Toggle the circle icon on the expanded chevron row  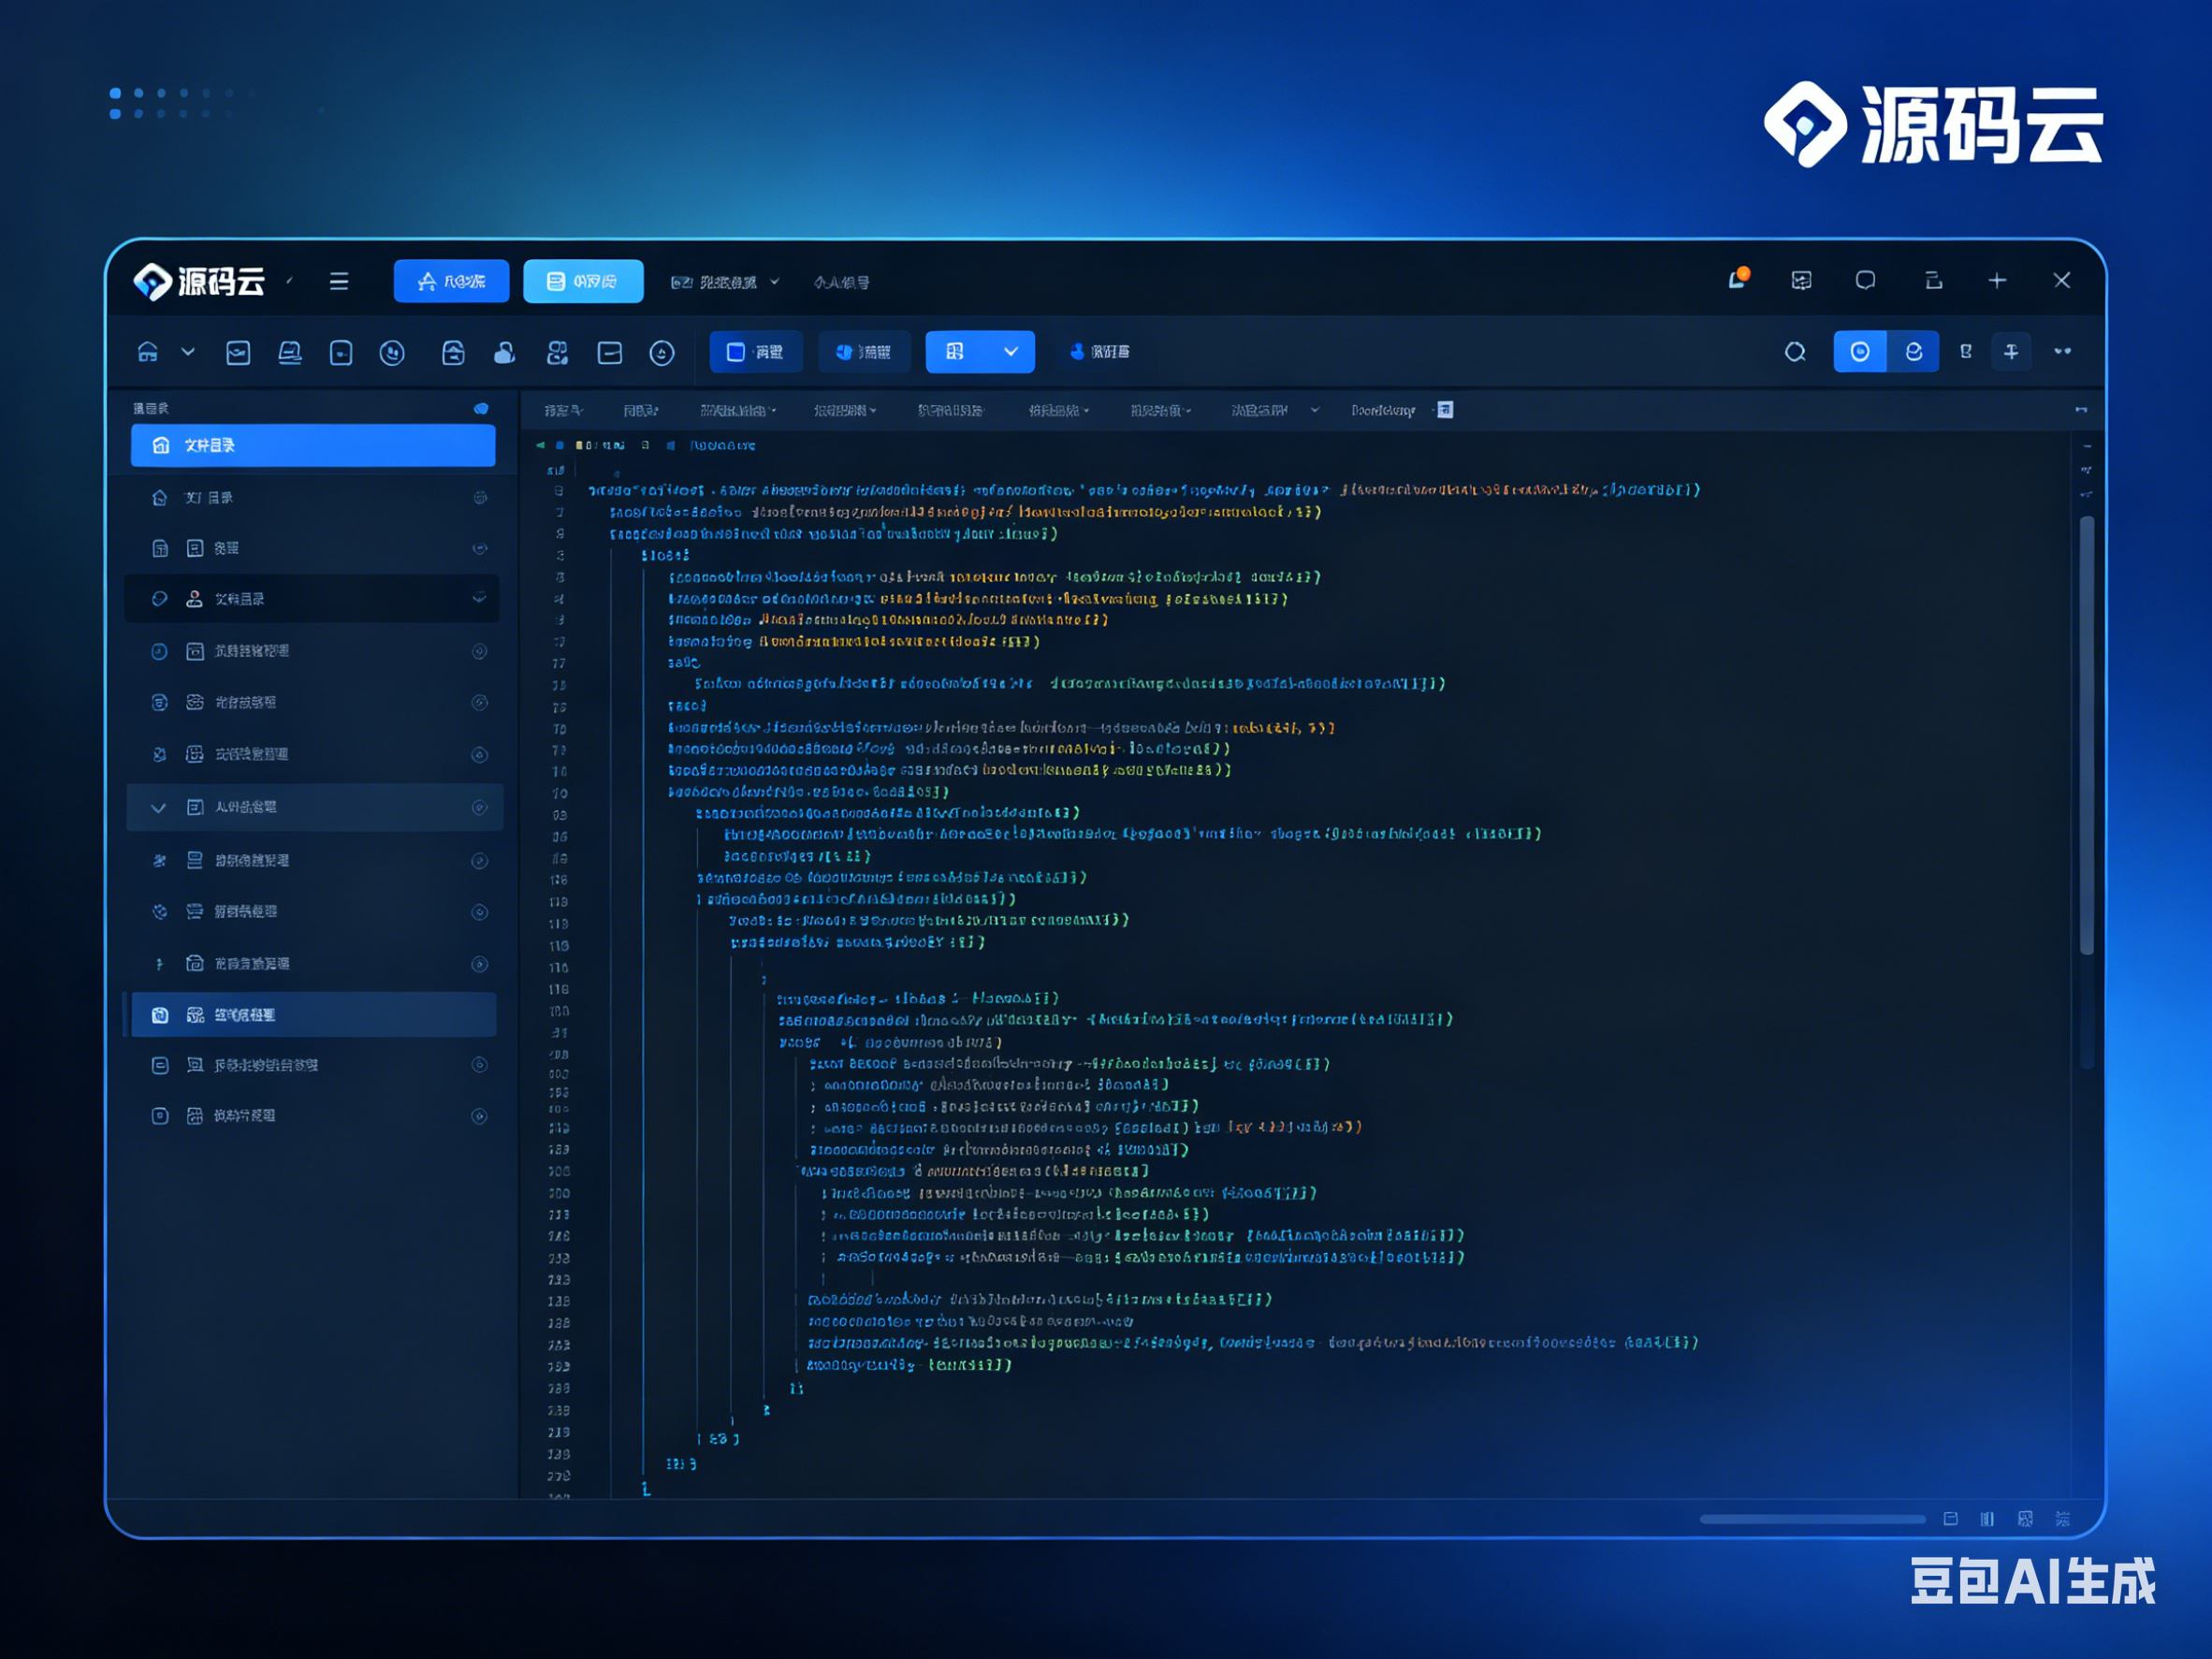pyautogui.click(x=480, y=807)
